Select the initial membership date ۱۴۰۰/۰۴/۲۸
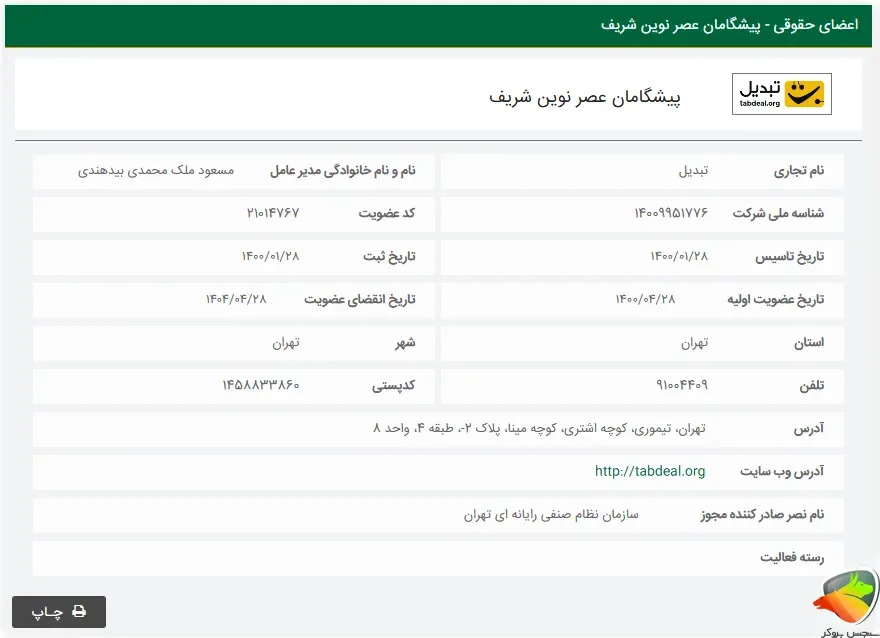Viewport: 880px width, 638px height. point(645,300)
